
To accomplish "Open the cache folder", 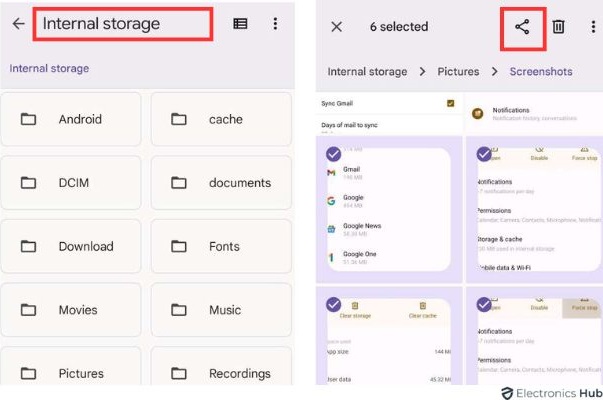I will (221, 119).
